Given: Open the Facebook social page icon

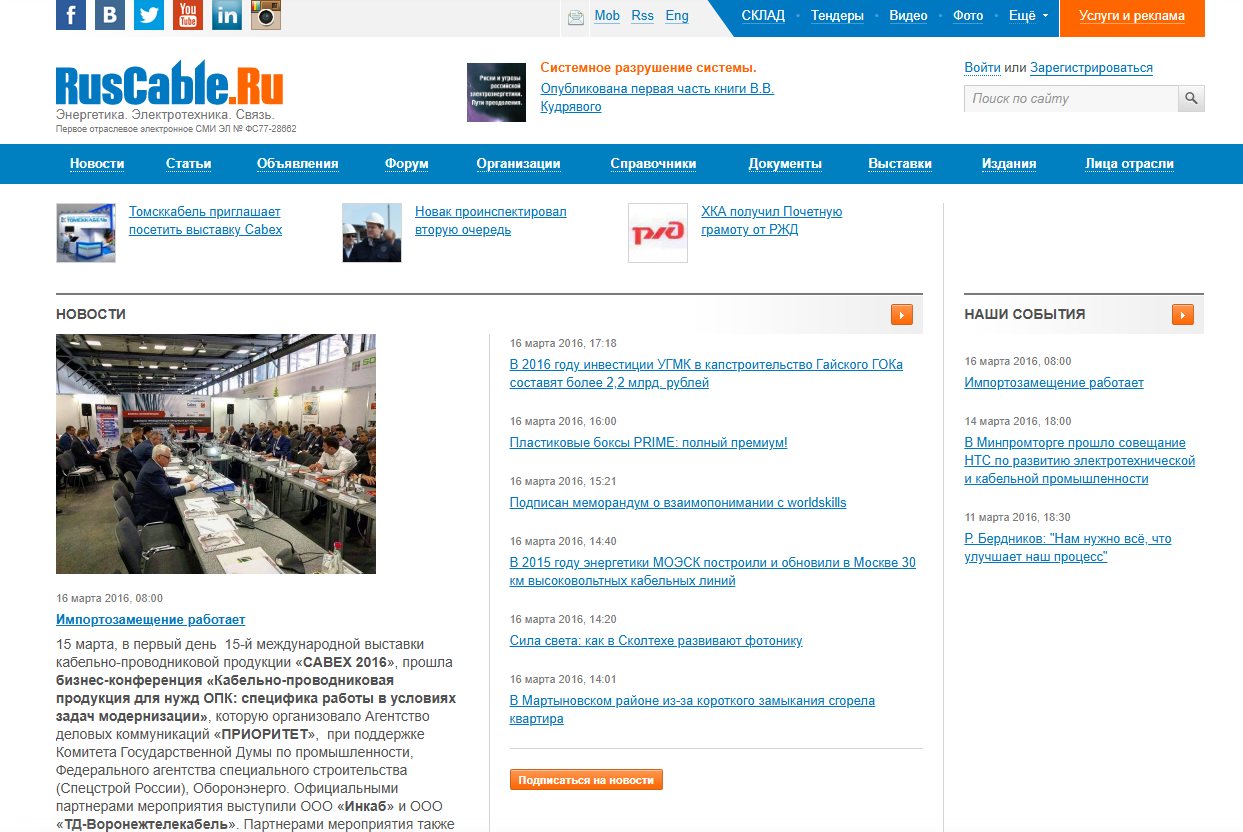Looking at the screenshot, I should tap(70, 15).
